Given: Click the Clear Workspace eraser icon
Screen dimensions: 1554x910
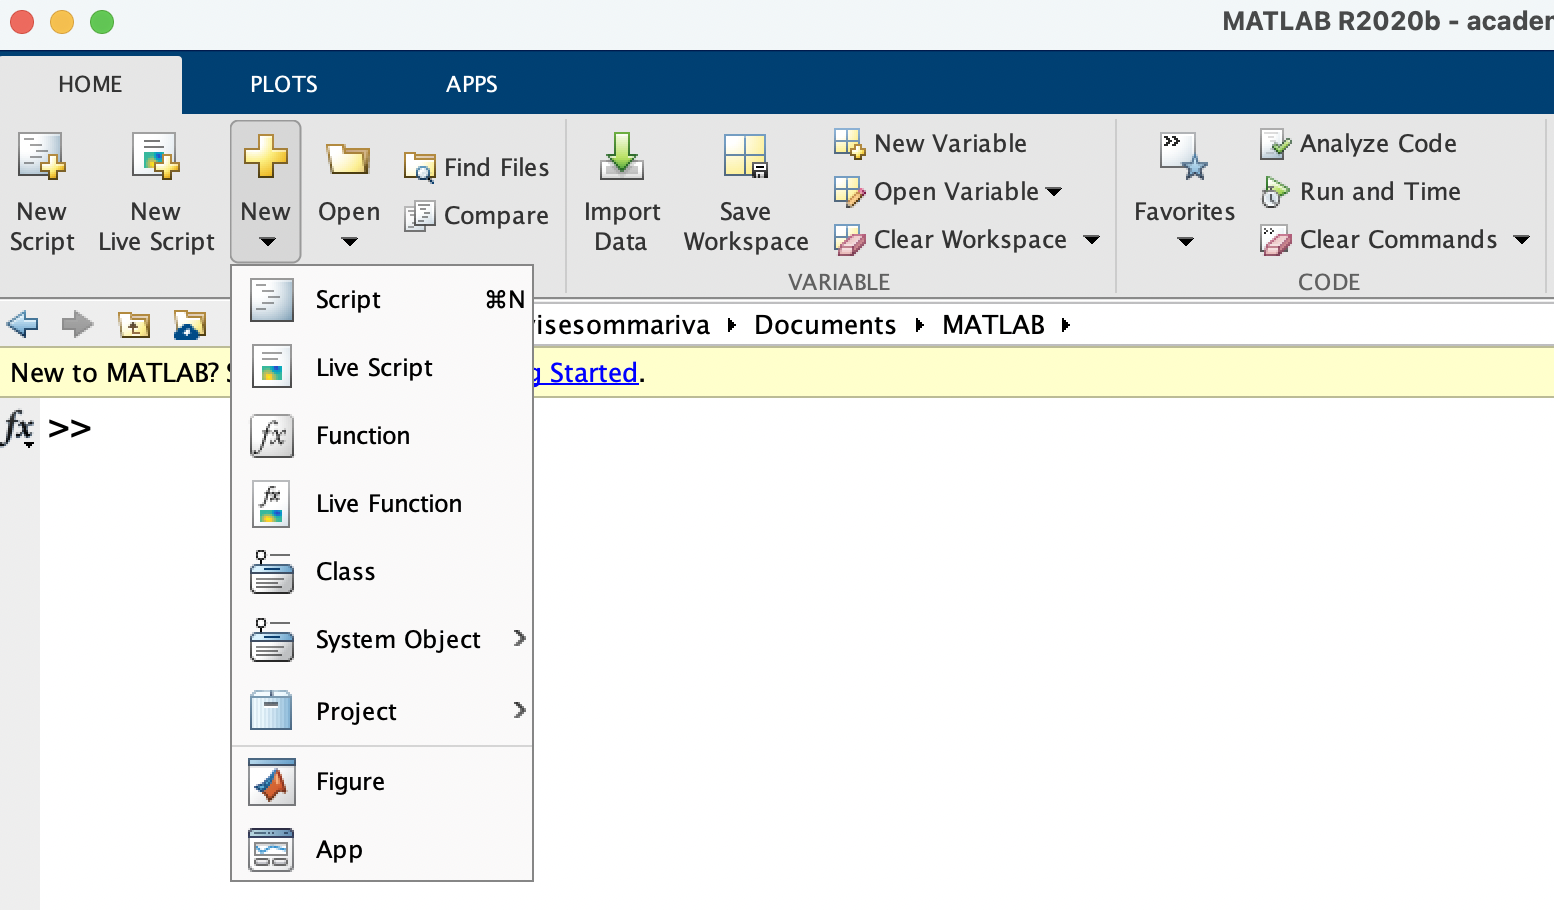Looking at the screenshot, I should 849,239.
